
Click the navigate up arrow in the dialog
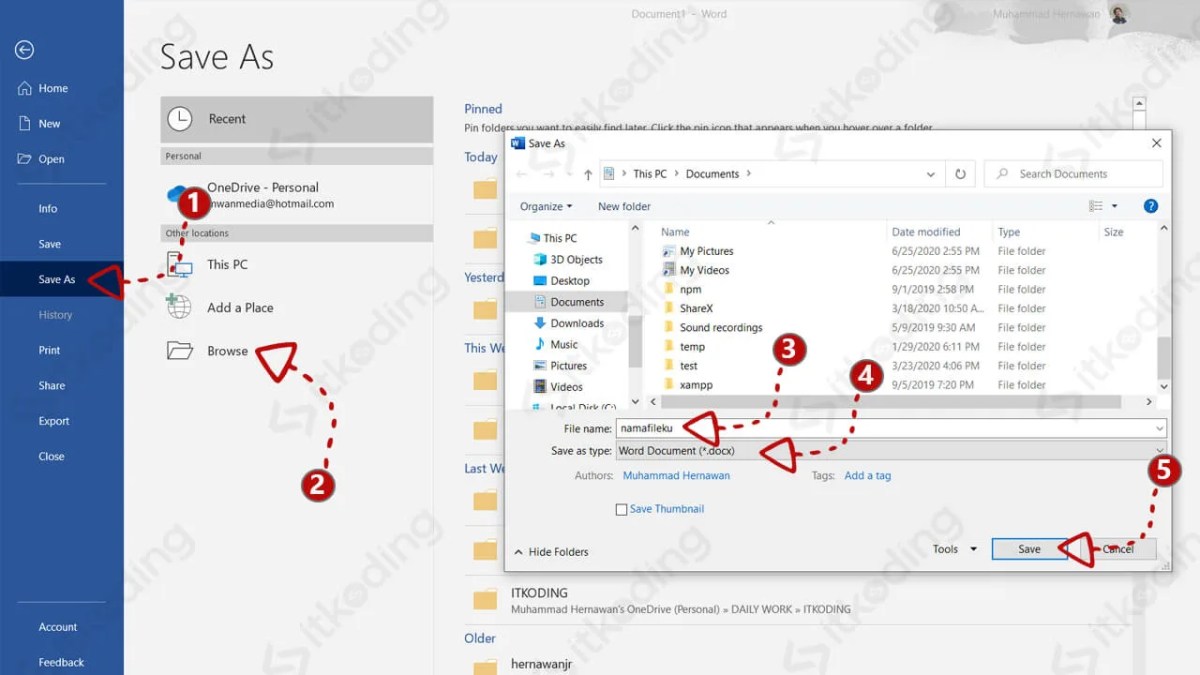tap(588, 173)
